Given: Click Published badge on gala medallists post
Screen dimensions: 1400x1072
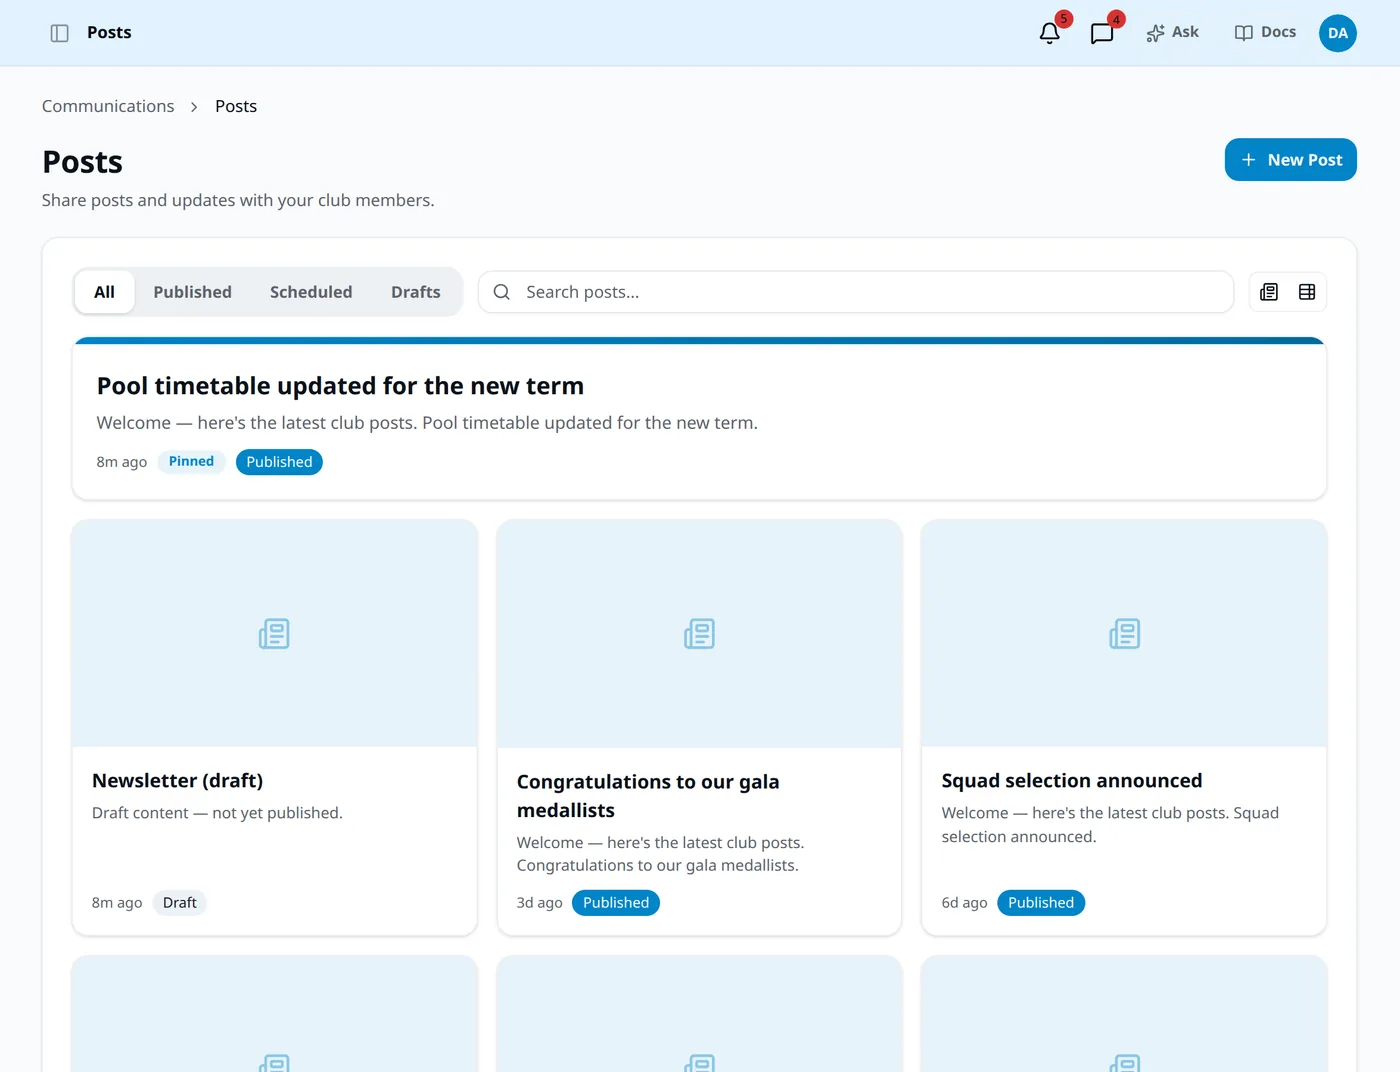Looking at the screenshot, I should click(x=616, y=903).
